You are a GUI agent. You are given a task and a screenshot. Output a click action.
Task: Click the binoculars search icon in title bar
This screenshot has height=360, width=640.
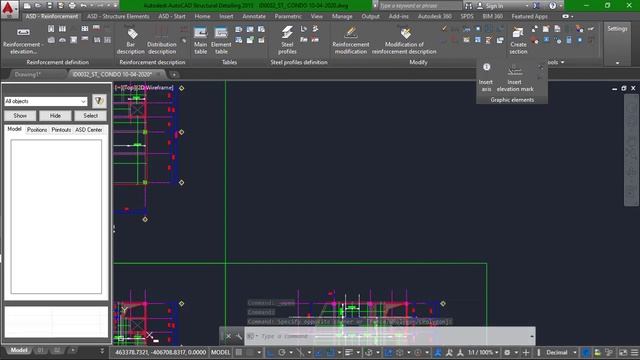469,6
